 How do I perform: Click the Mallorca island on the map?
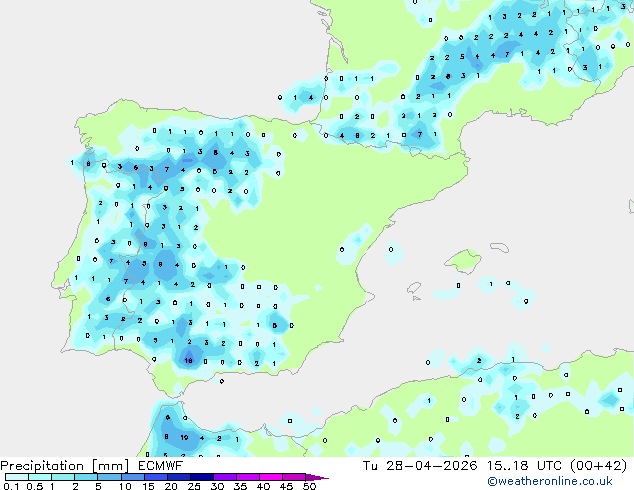coord(463,261)
